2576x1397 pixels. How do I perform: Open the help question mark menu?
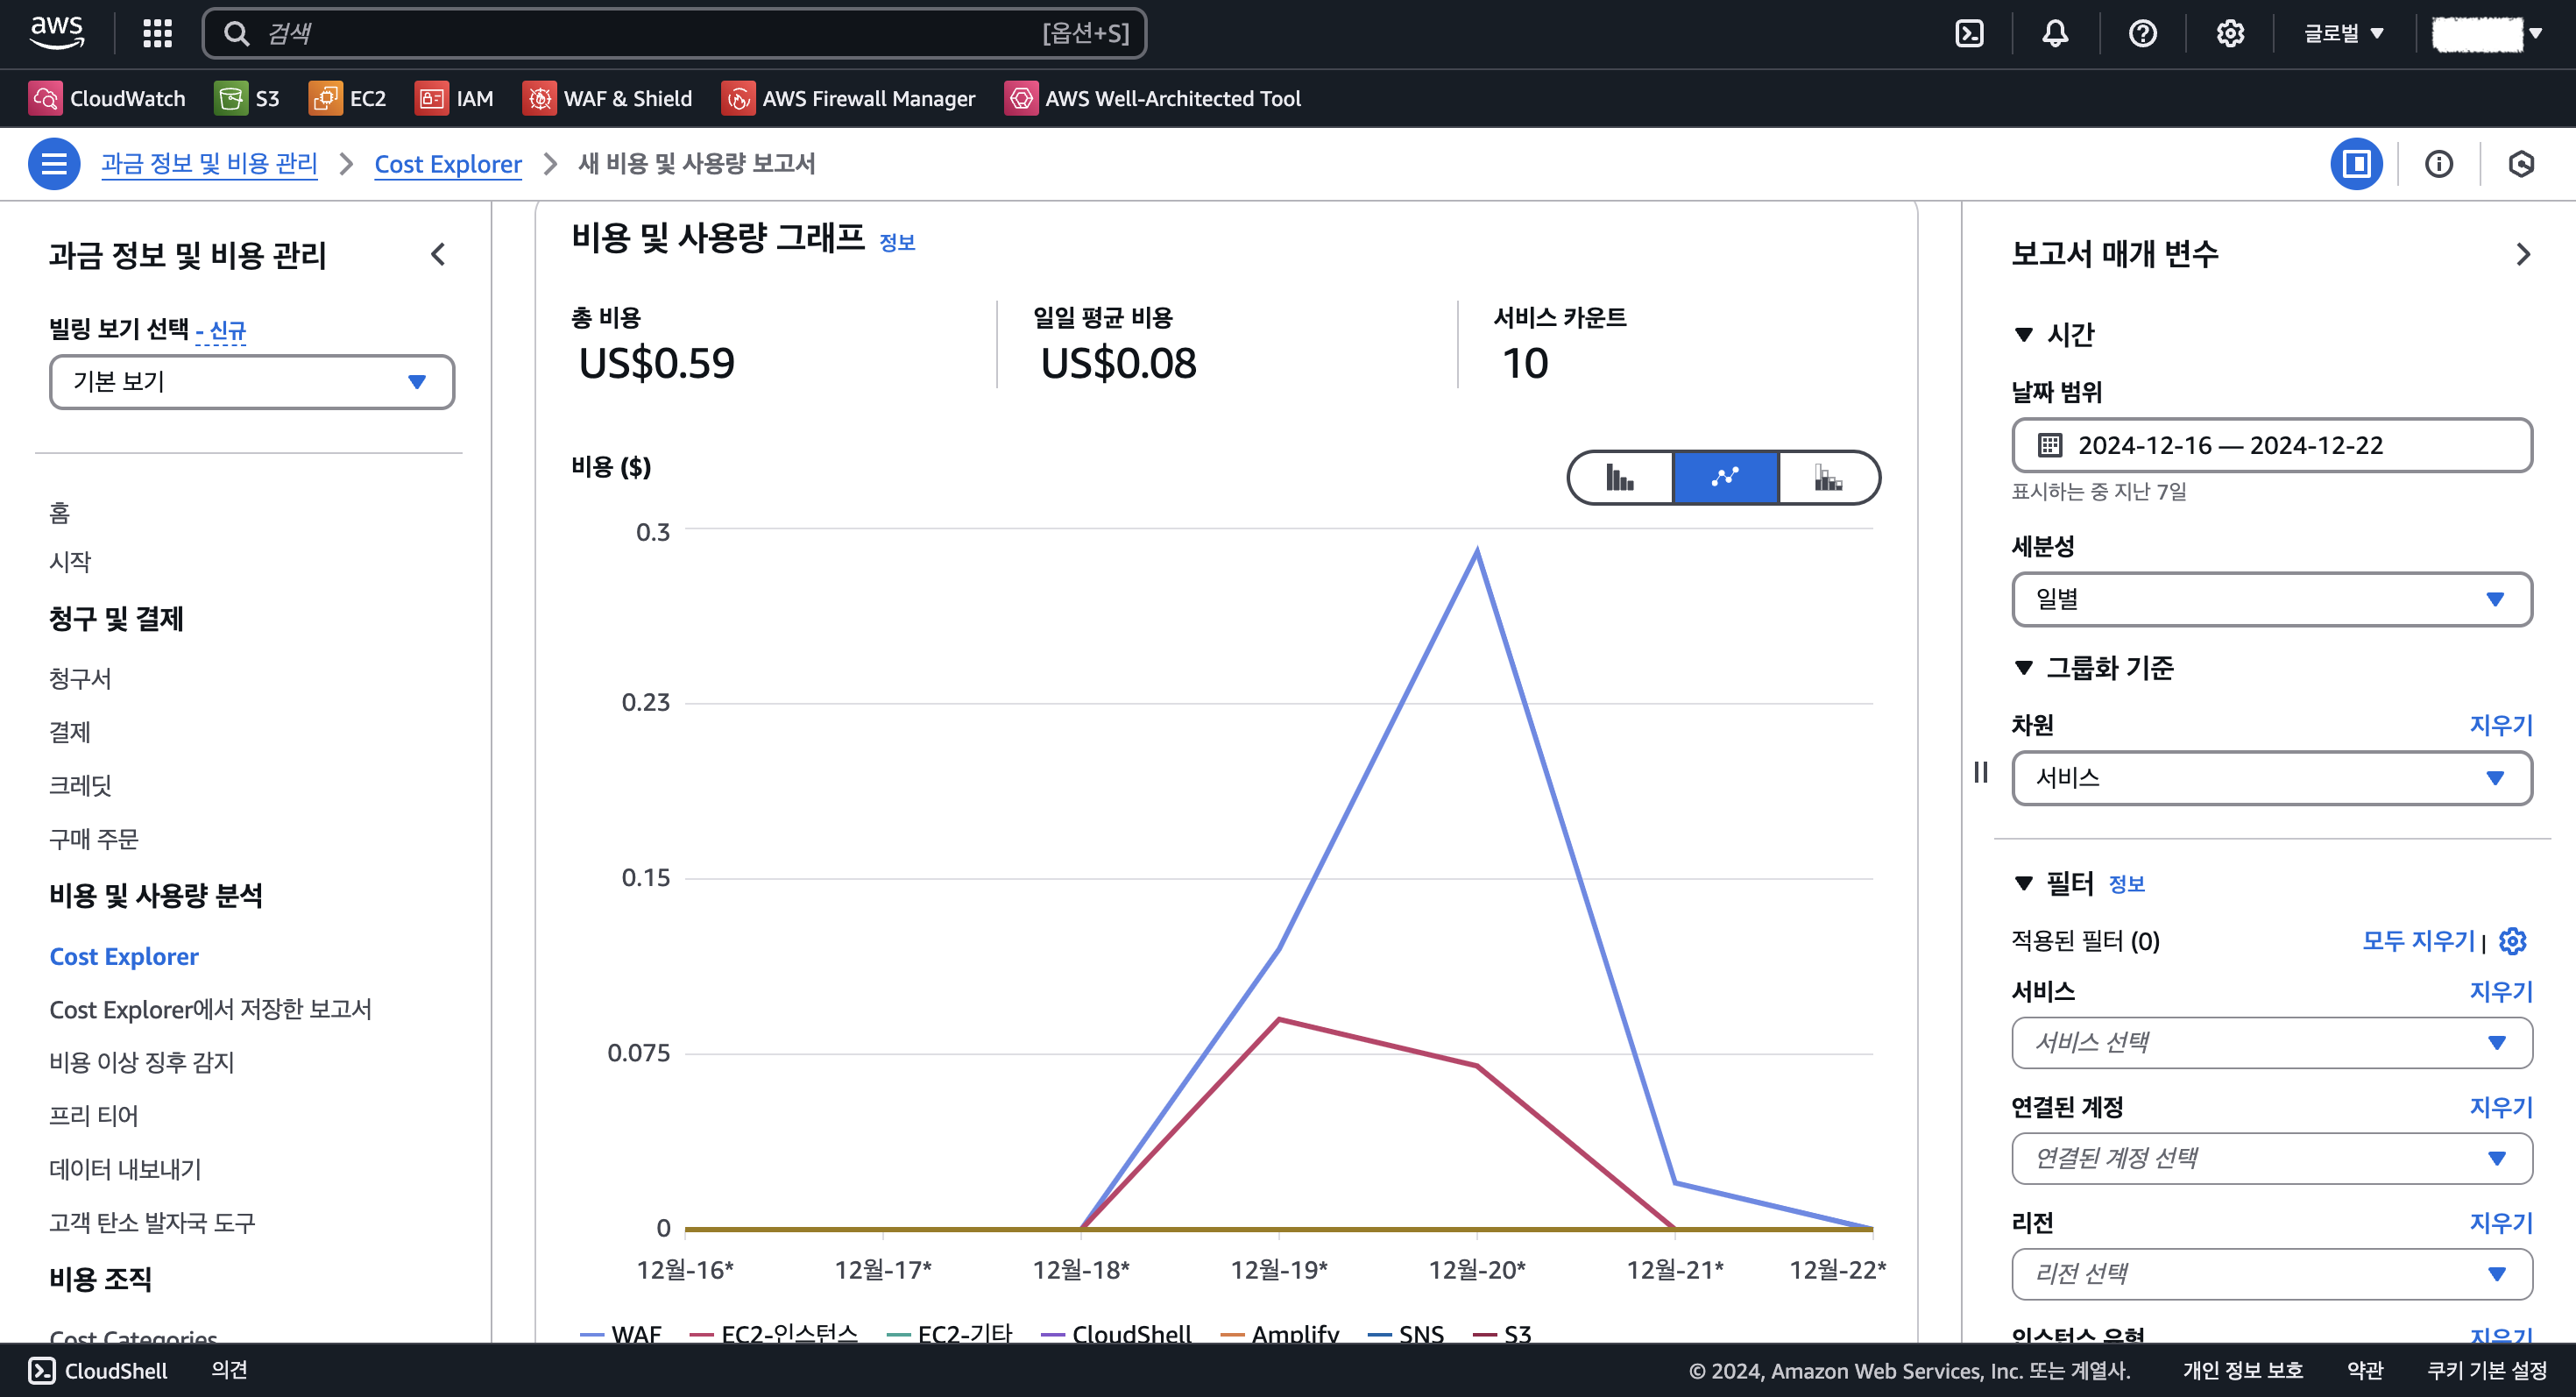[x=2142, y=33]
